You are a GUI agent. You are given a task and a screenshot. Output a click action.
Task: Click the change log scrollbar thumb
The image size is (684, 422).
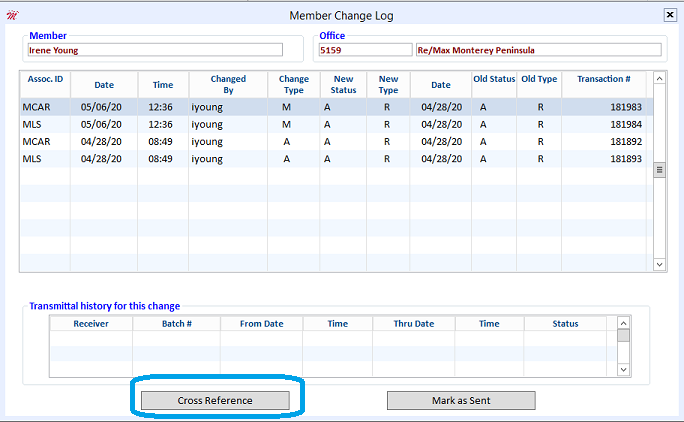pyautogui.click(x=660, y=170)
